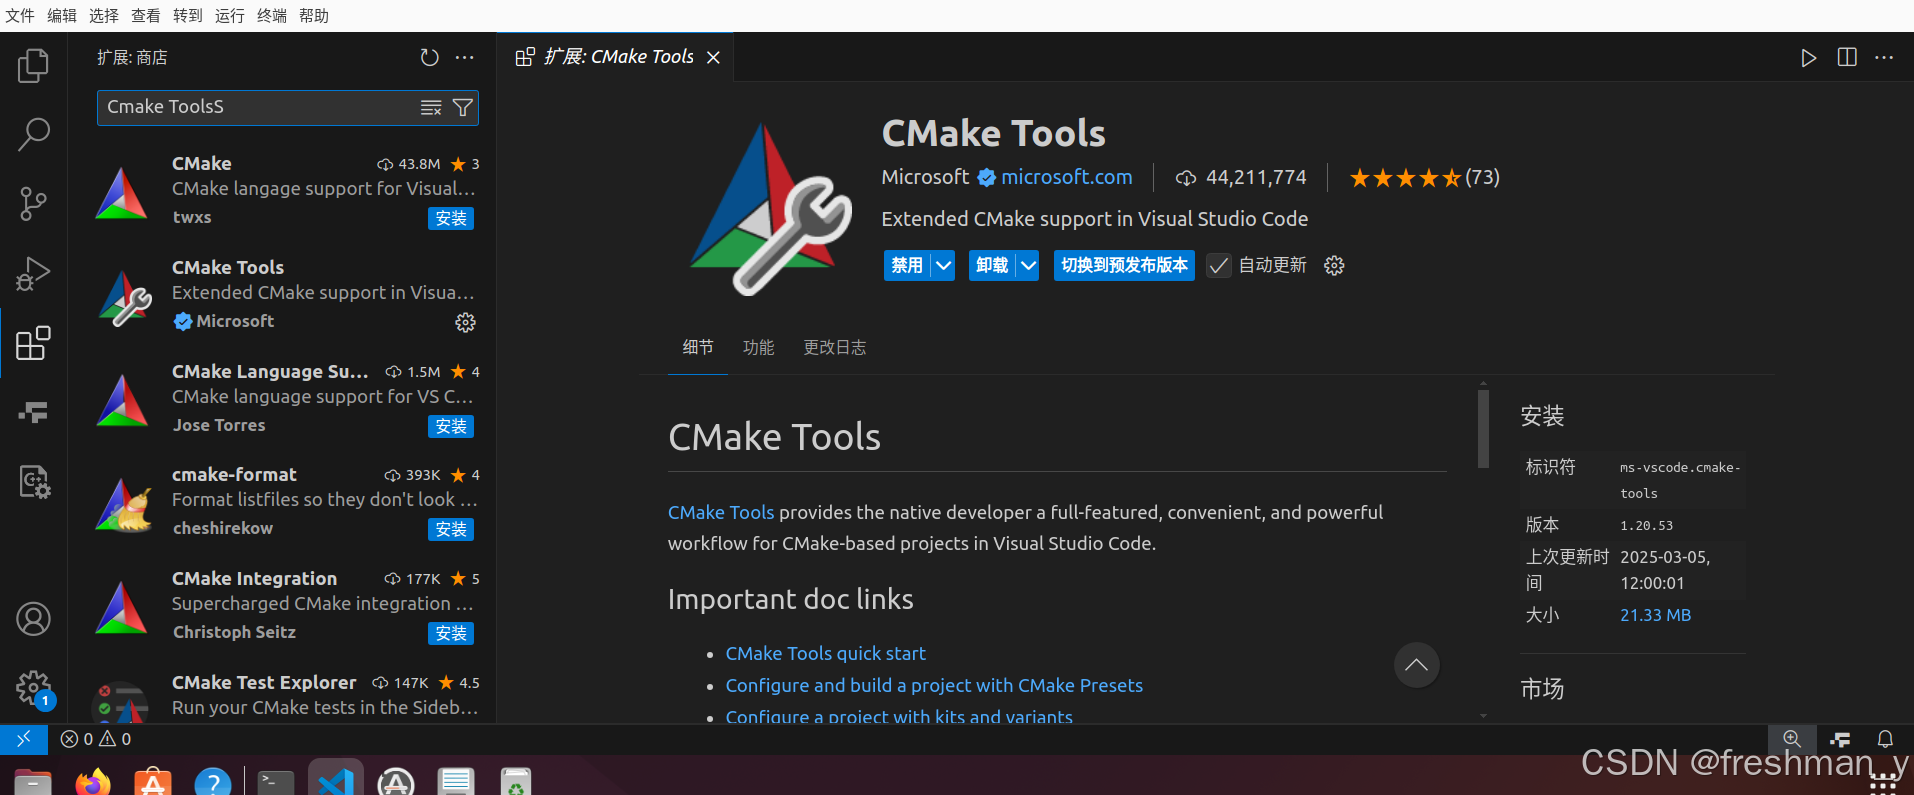
Task: Open the CMake Tools list item gear
Action: coord(465,322)
